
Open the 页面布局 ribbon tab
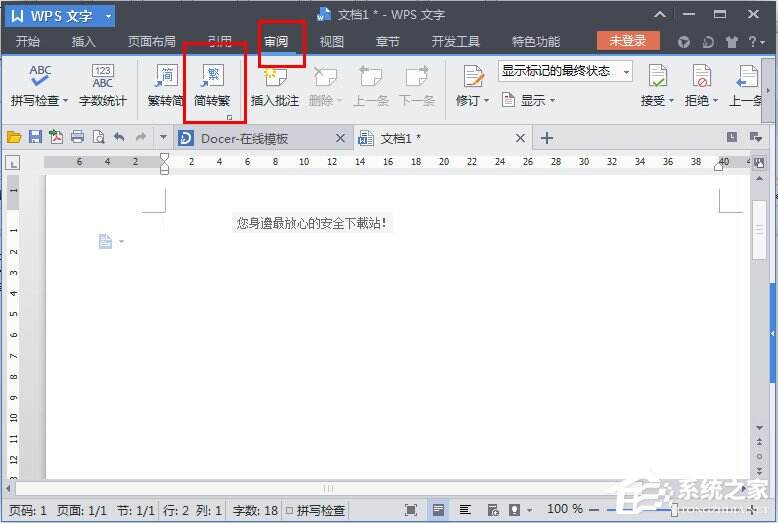click(x=152, y=42)
